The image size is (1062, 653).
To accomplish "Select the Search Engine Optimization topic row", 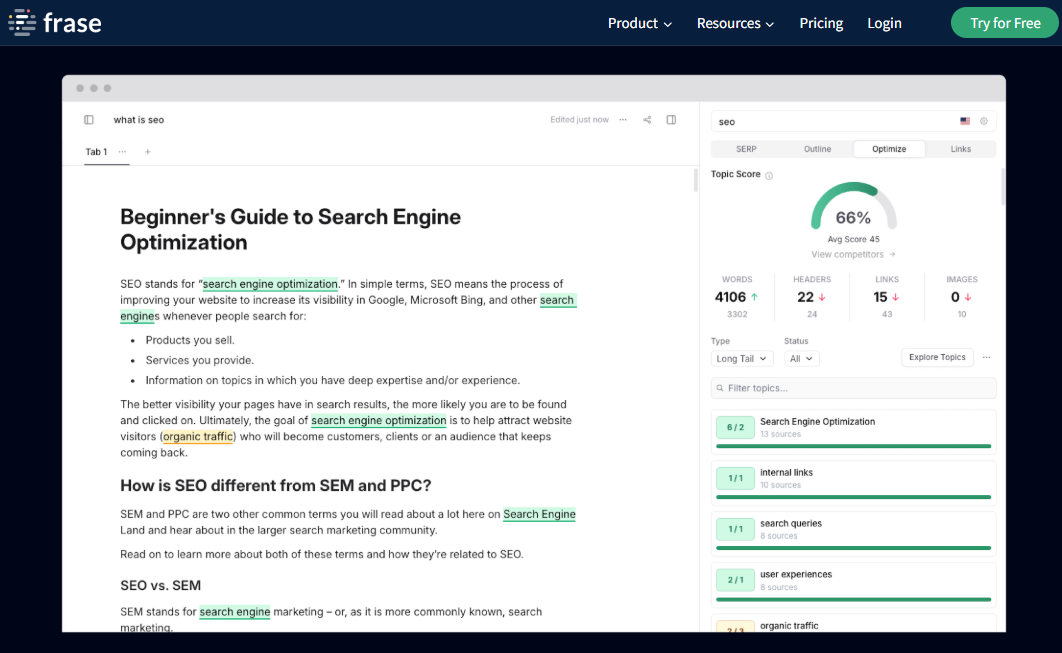I will [853, 430].
